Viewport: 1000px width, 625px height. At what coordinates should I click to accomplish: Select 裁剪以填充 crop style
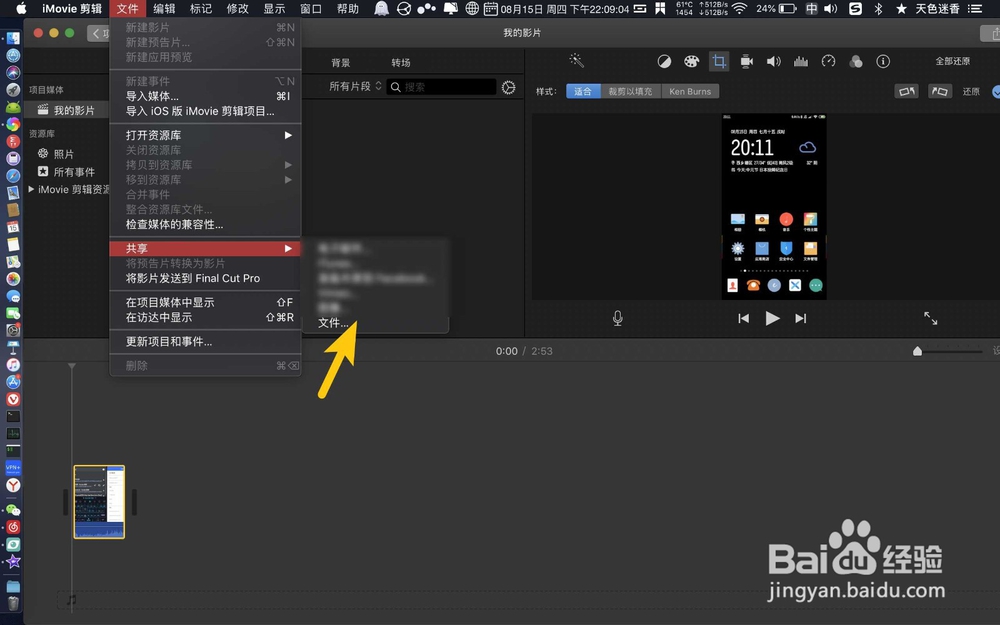tap(630, 91)
